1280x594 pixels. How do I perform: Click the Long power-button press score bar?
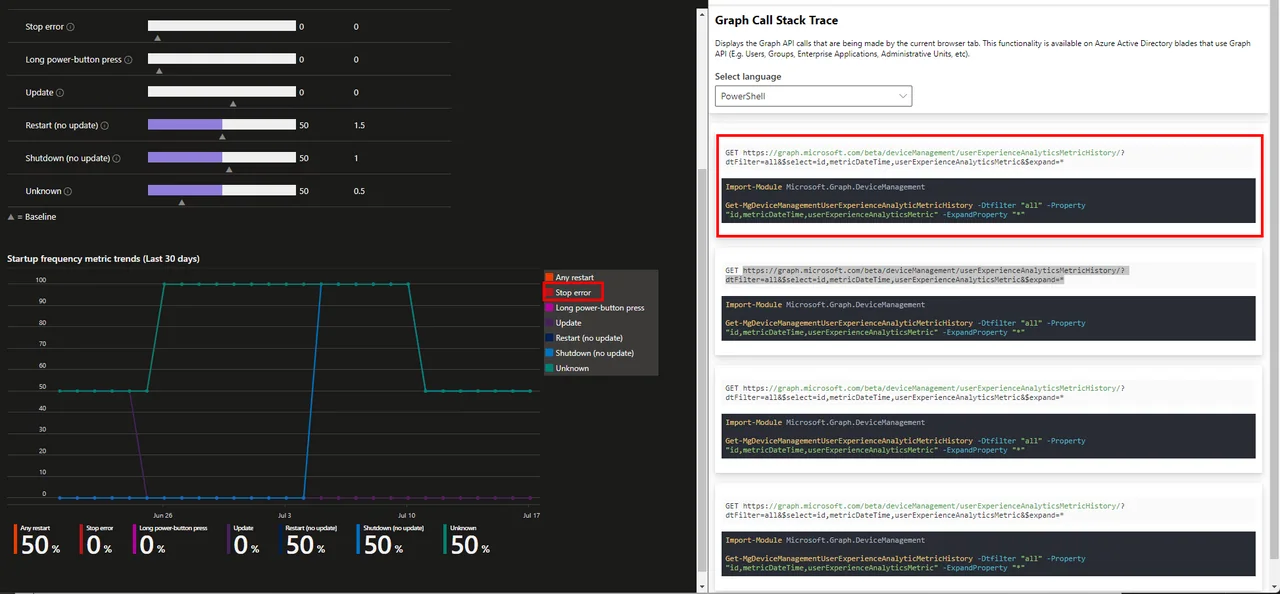pyautogui.click(x=222, y=59)
